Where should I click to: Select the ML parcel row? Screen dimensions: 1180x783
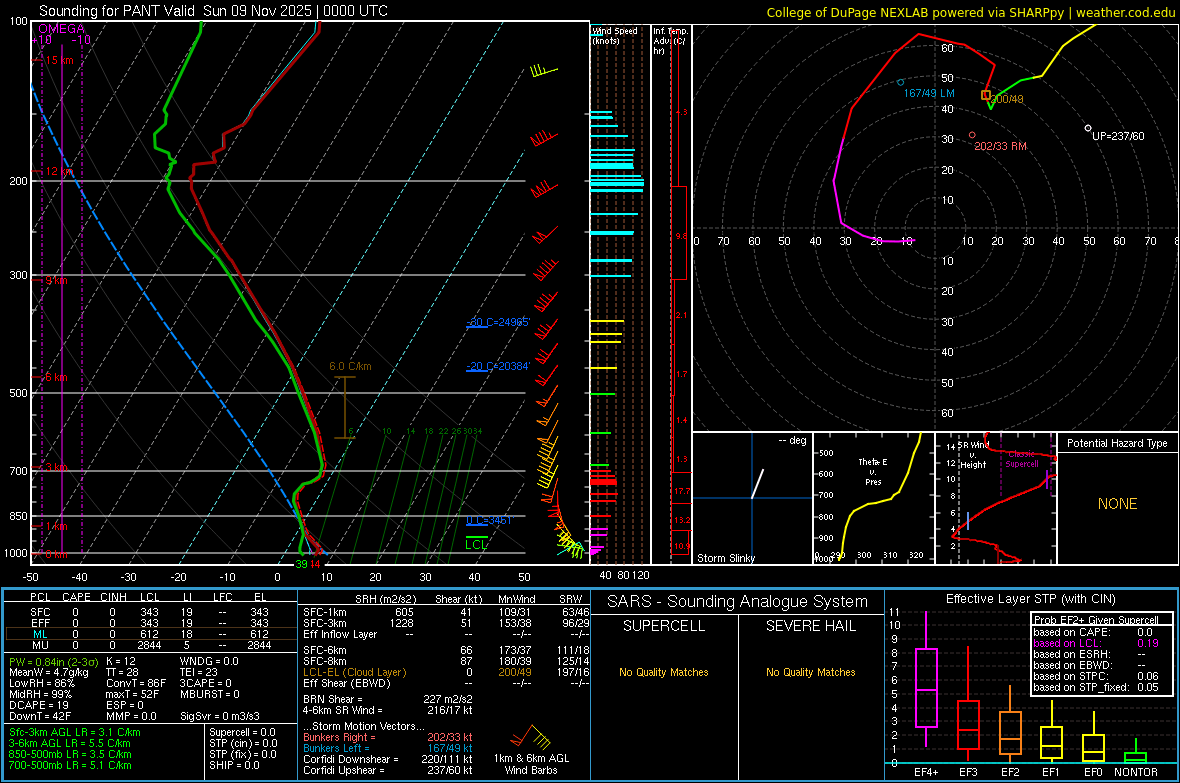pos(150,633)
